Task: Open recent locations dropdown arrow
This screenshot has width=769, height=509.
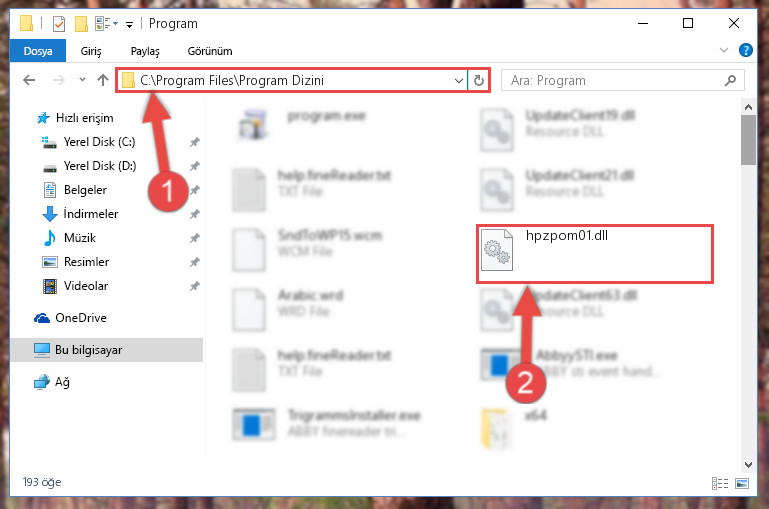Action: [x=82, y=79]
